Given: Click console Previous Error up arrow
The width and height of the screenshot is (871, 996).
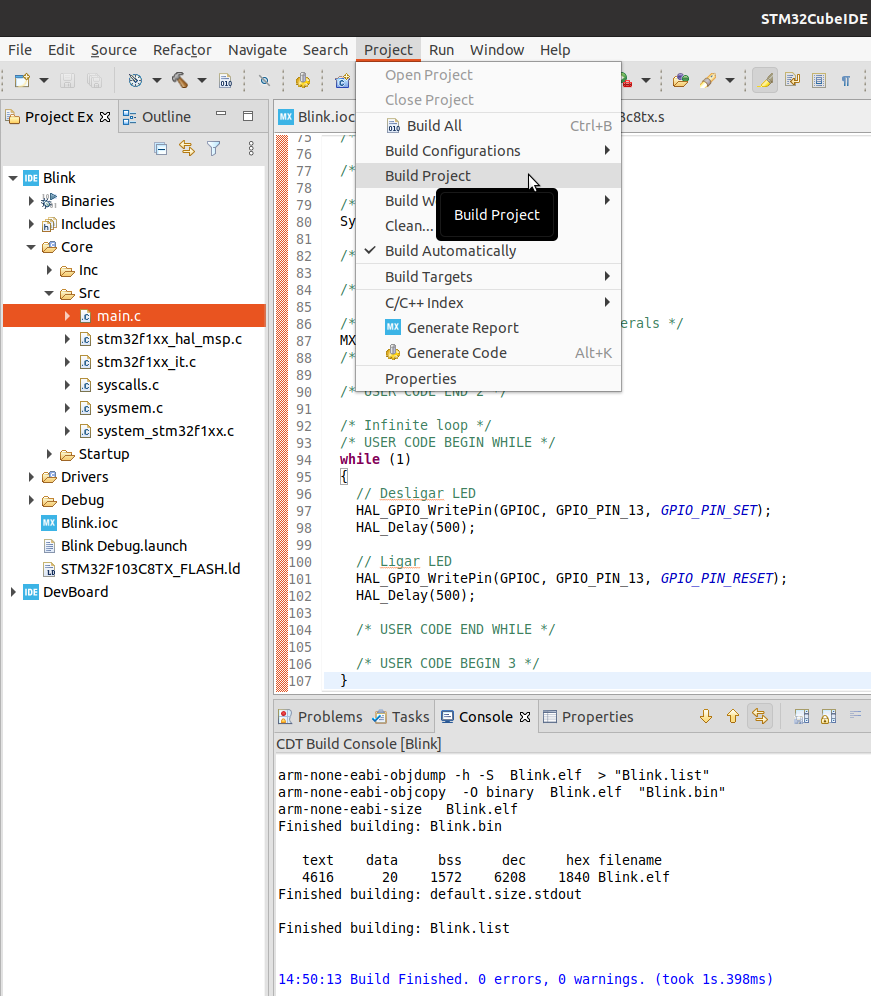Looking at the screenshot, I should (733, 717).
